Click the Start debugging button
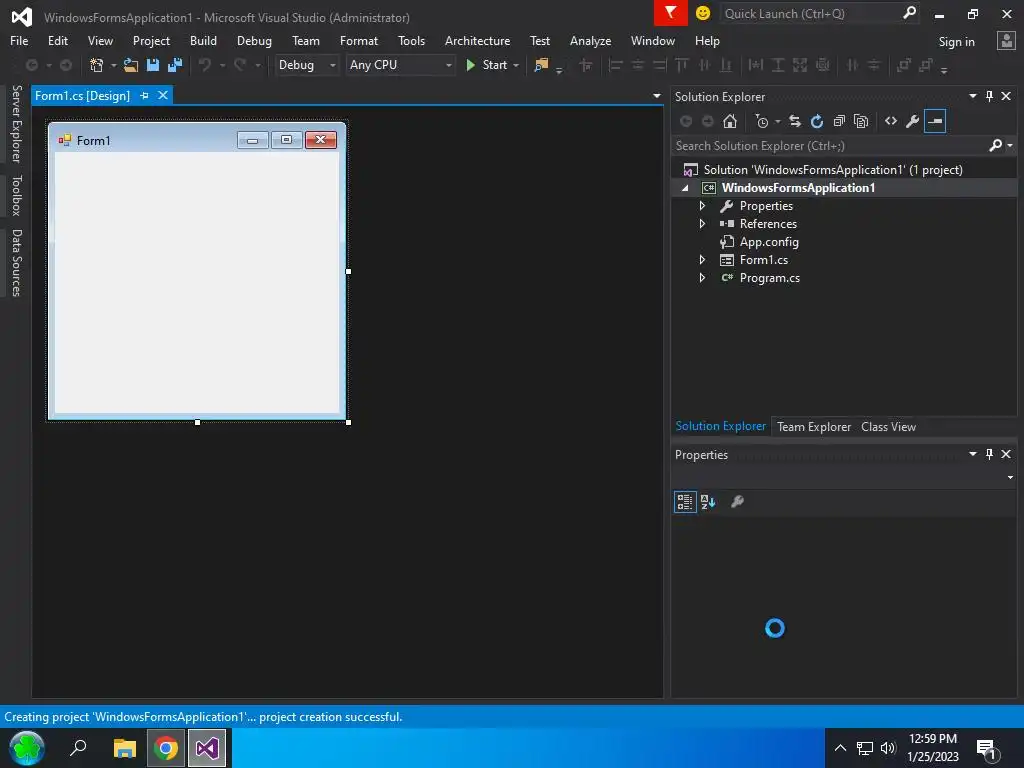Viewport: 1024px width, 768px height. (x=487, y=65)
